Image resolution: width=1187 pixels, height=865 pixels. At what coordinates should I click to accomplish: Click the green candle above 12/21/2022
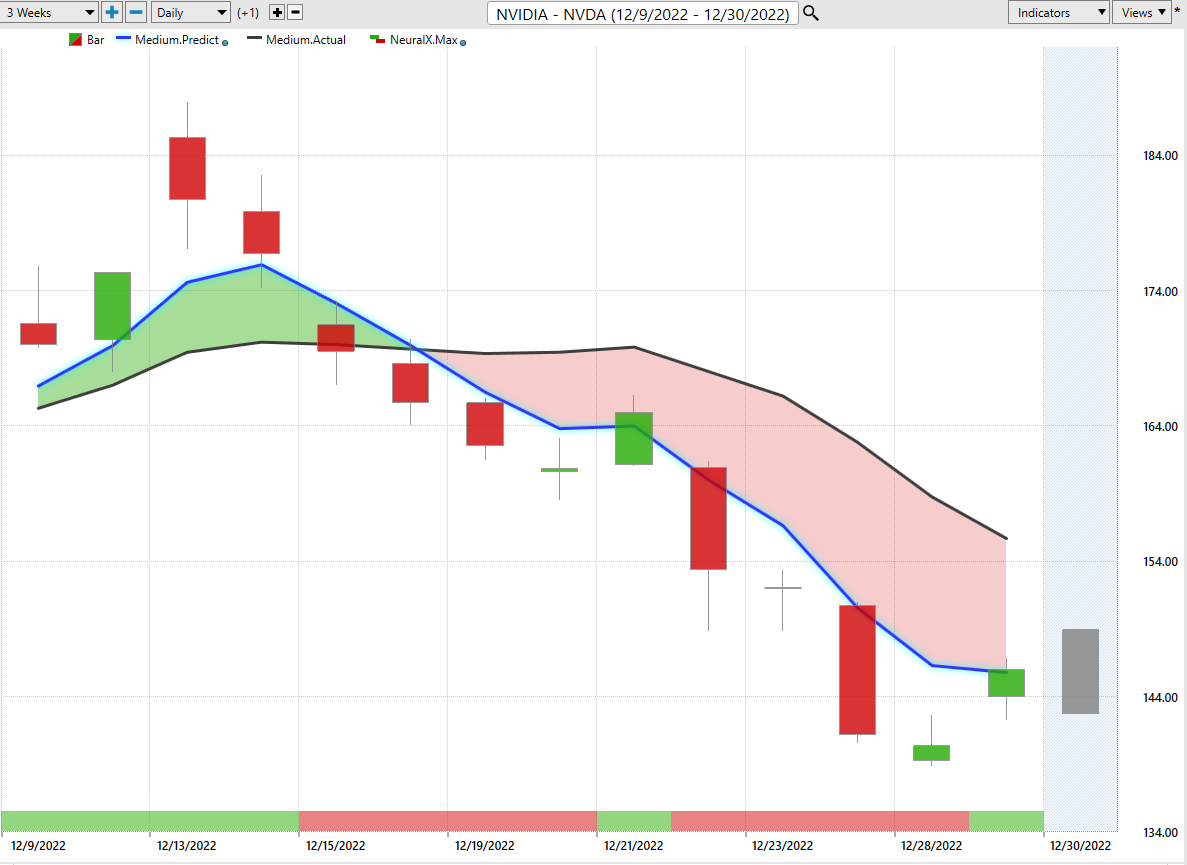pyautogui.click(x=634, y=438)
